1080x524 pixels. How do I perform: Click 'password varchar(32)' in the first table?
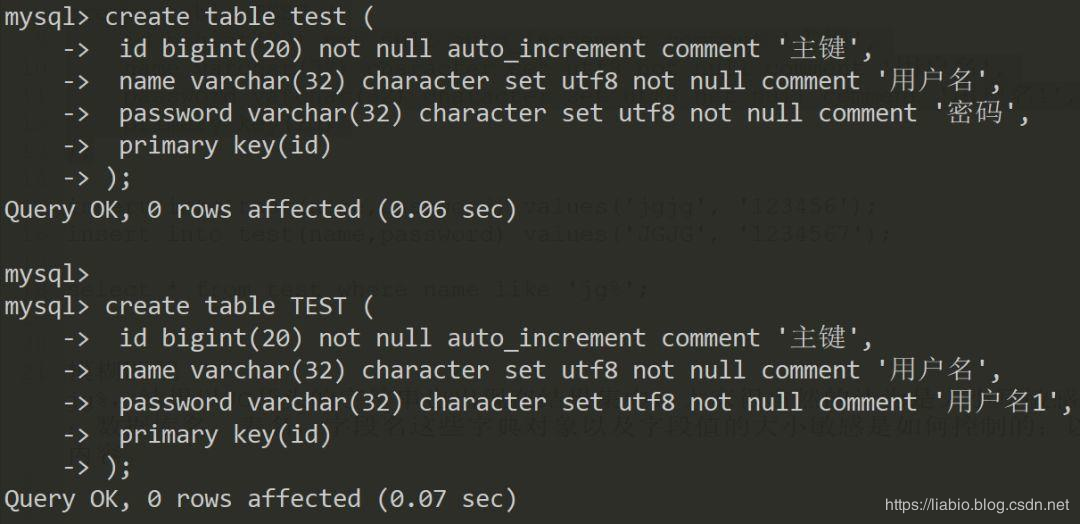tap(260, 113)
